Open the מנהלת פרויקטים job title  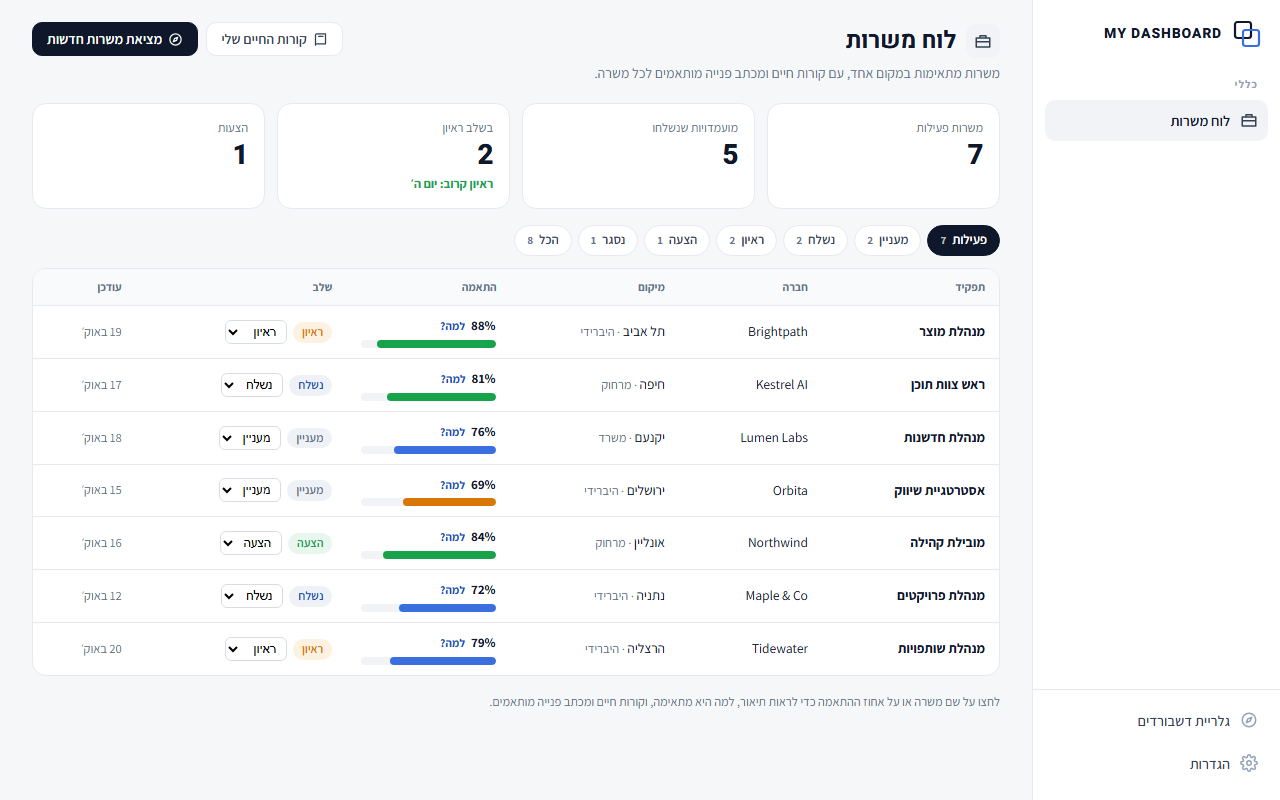pos(941,596)
